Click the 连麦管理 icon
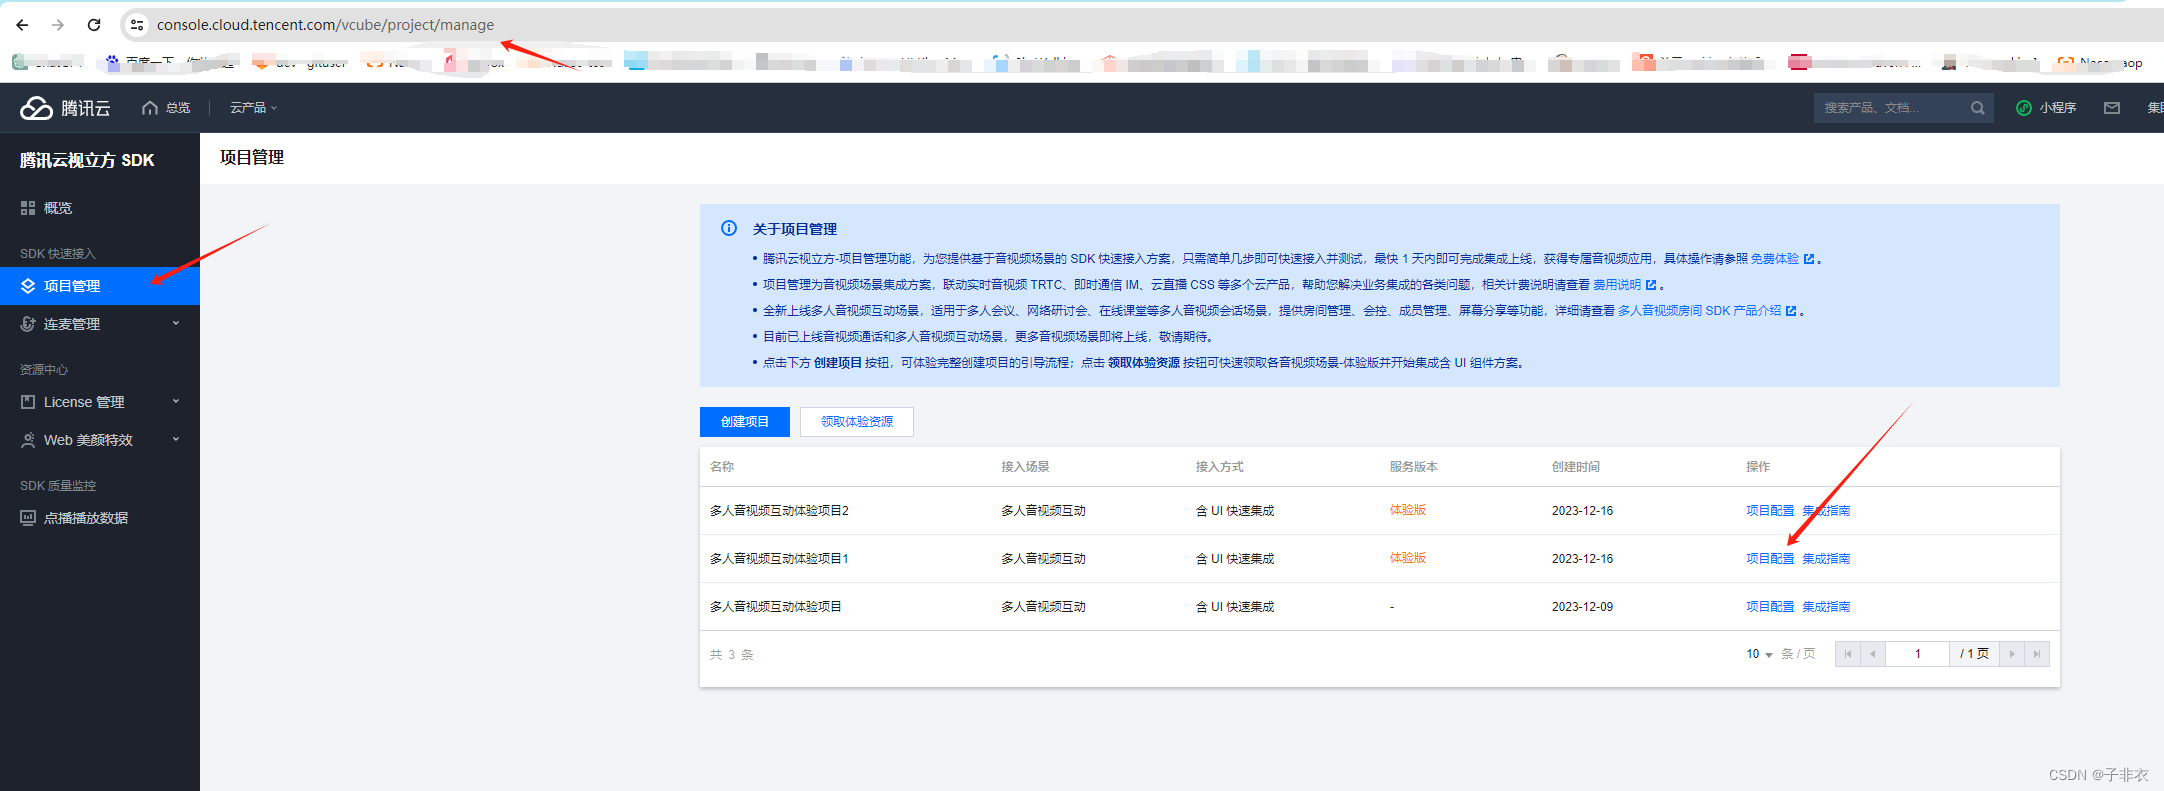 tap(28, 324)
